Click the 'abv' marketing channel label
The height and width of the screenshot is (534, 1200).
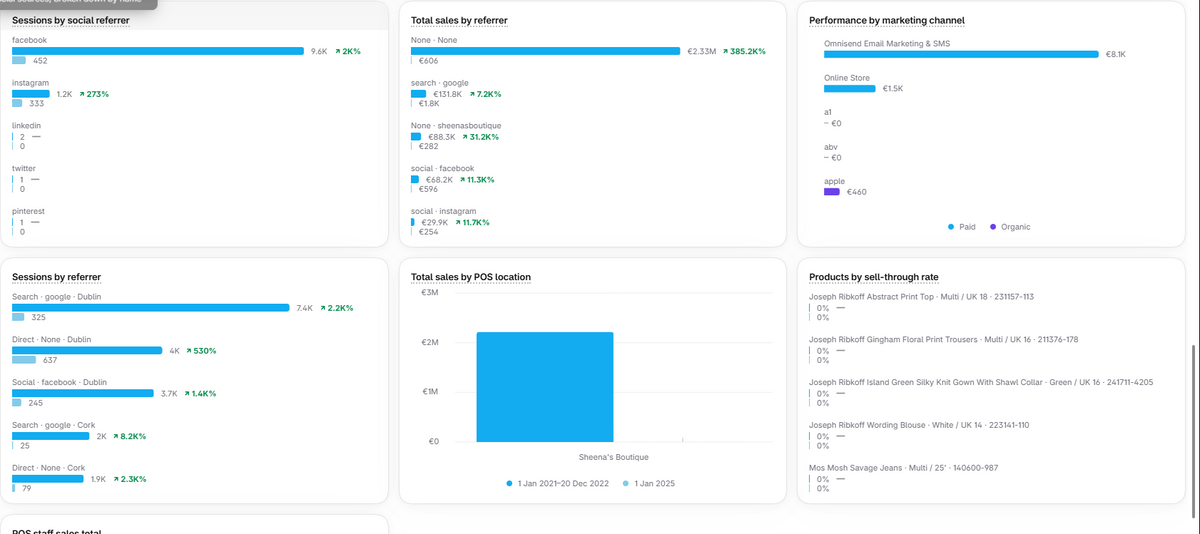(x=830, y=146)
